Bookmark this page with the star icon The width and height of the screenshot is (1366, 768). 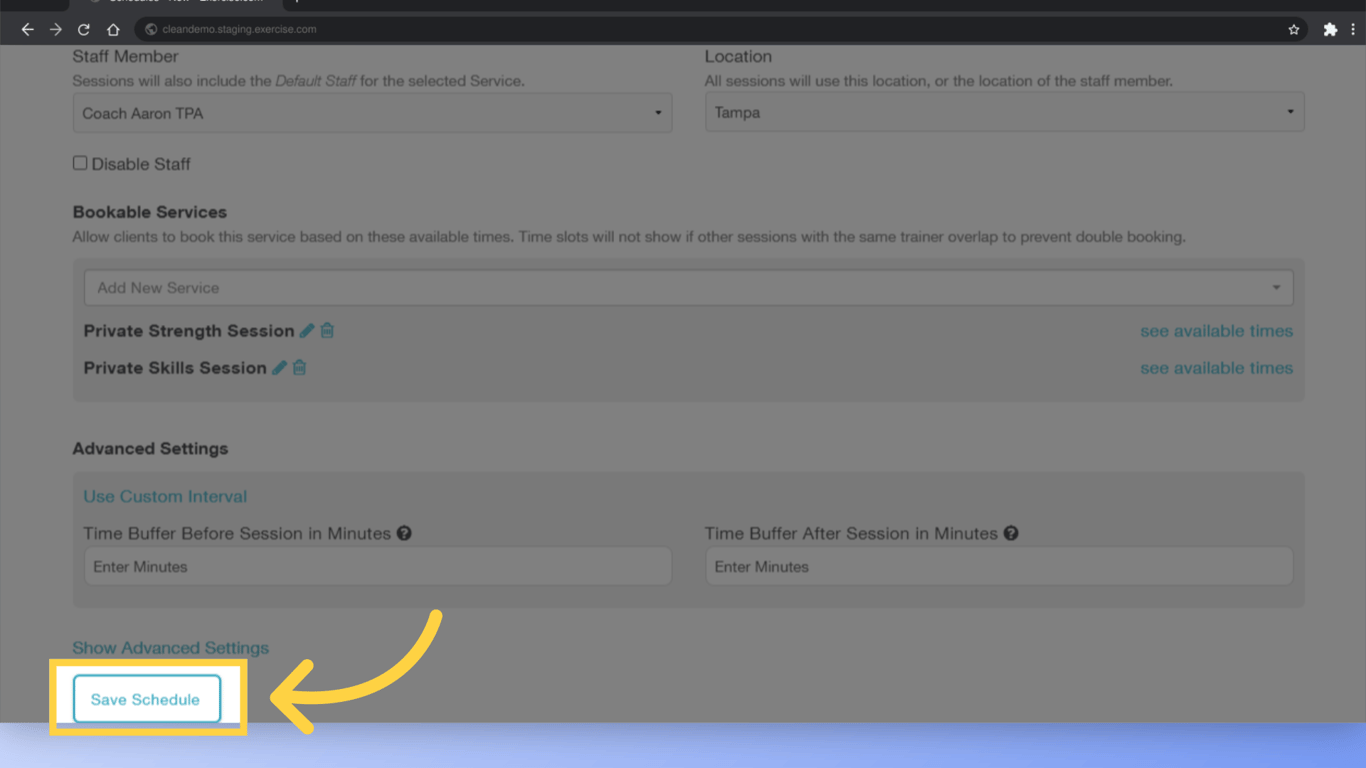pos(1294,29)
